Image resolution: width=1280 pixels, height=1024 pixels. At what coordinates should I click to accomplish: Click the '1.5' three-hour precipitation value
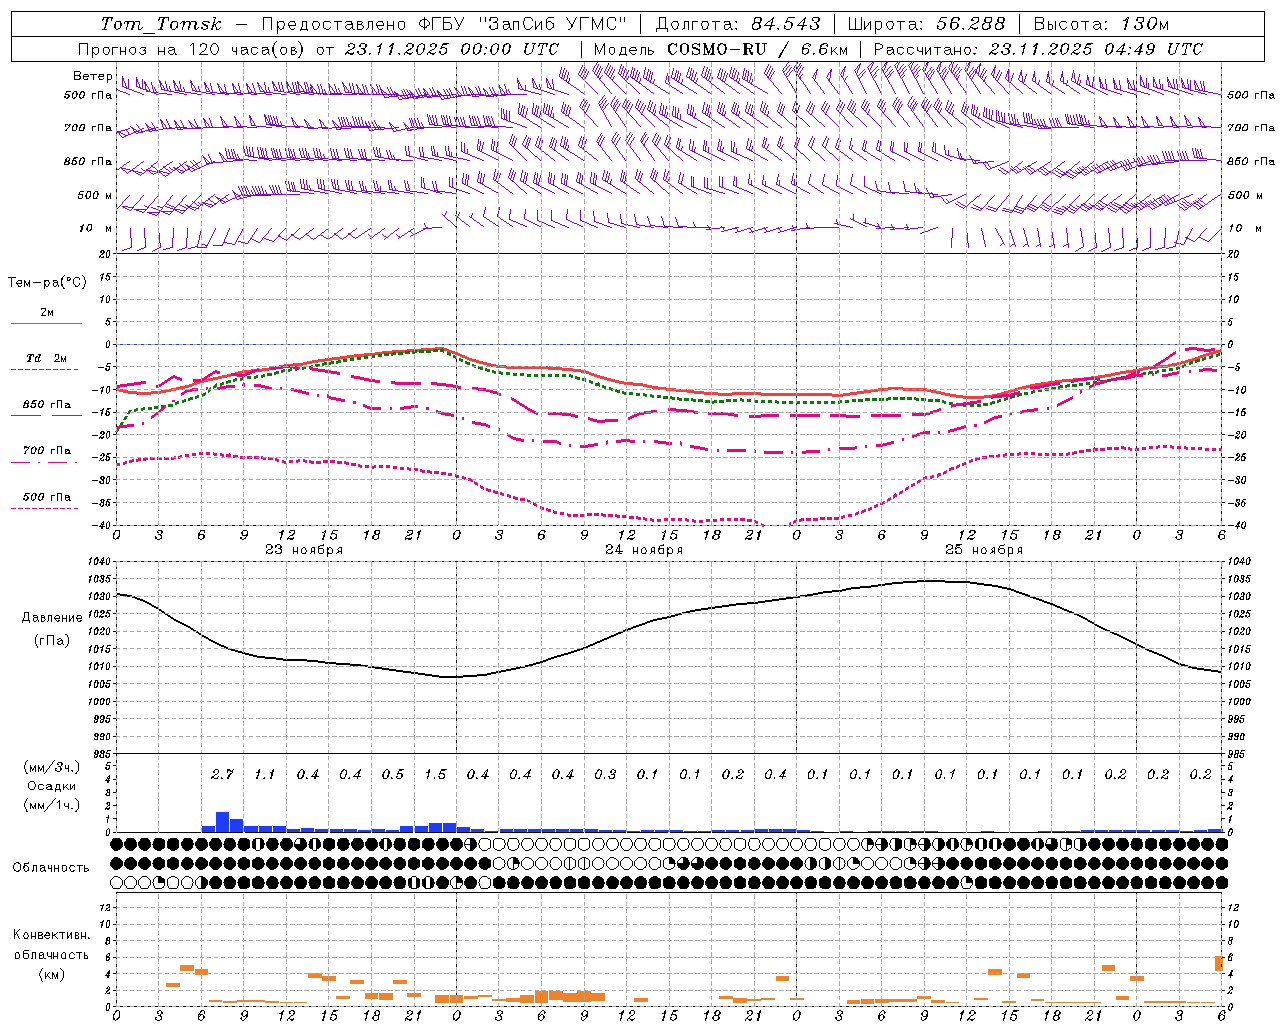(x=435, y=775)
